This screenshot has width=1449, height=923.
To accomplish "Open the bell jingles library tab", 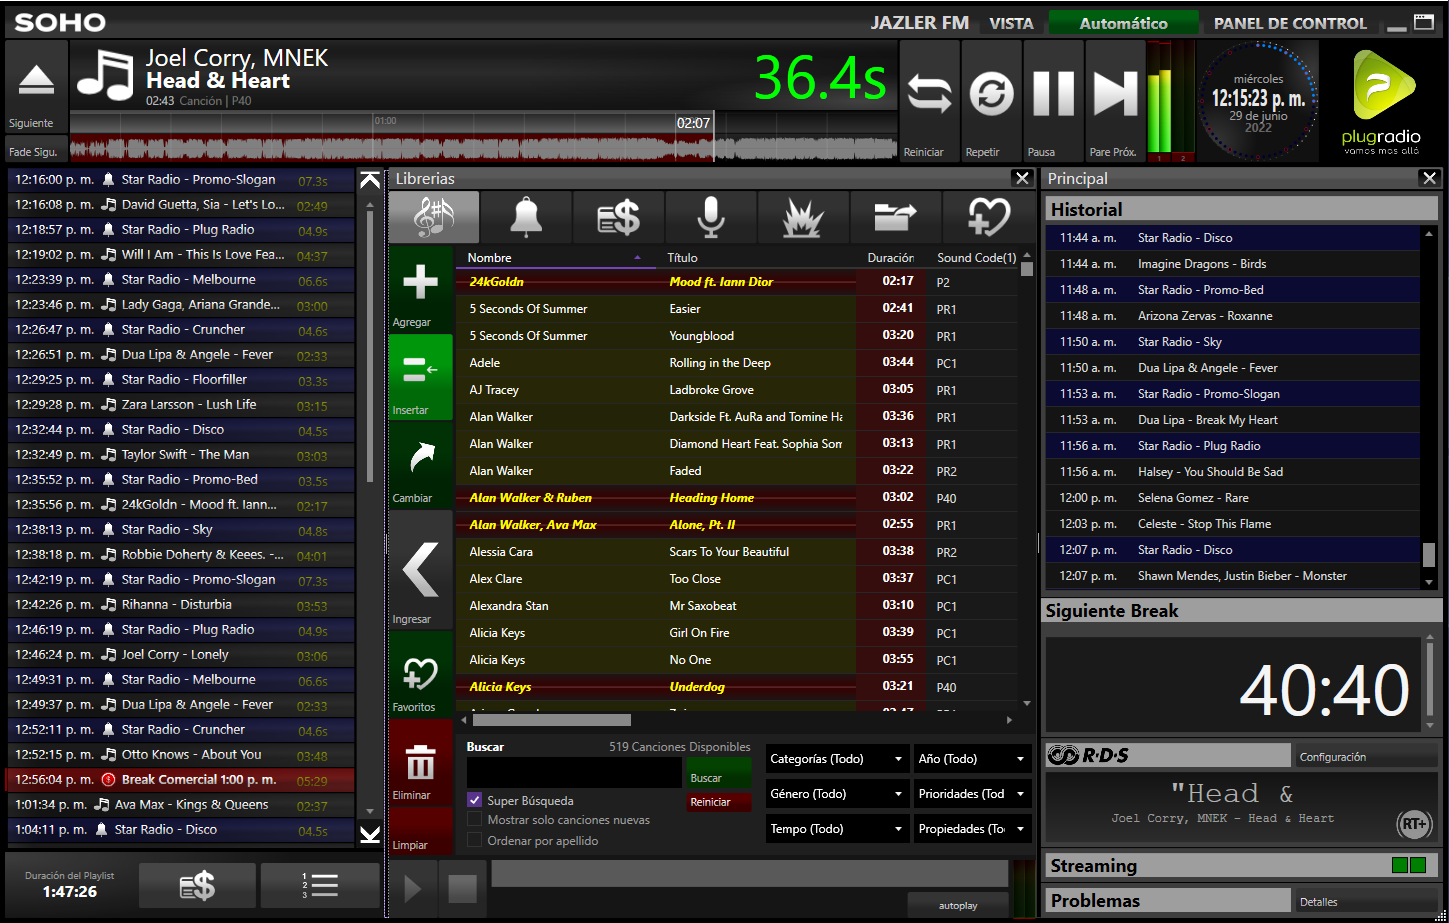I will (526, 217).
